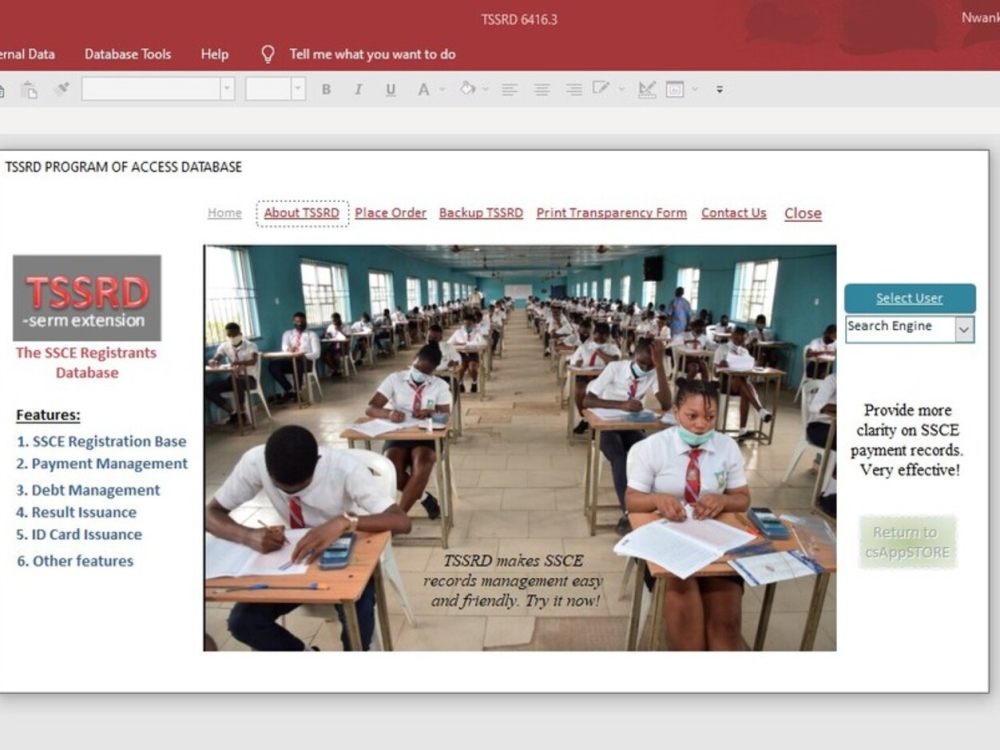Open the Help ribbon tab
1000x750 pixels.
point(214,54)
